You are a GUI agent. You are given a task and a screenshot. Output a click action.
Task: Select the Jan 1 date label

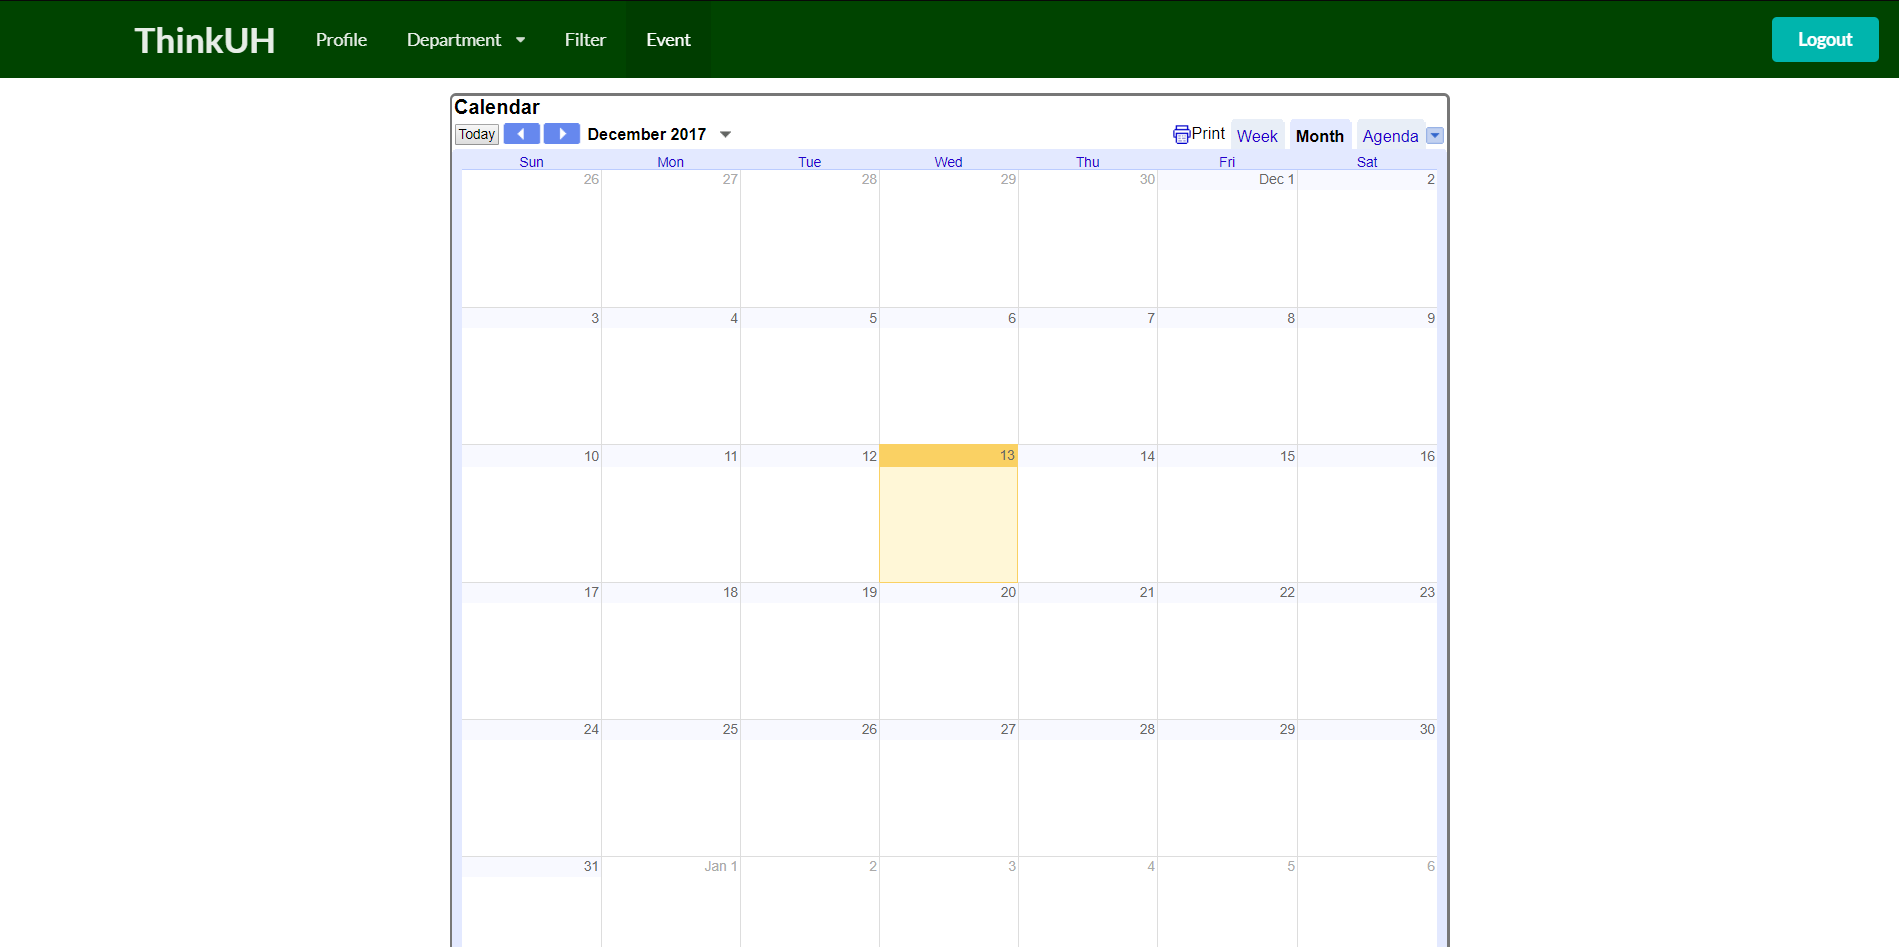720,866
